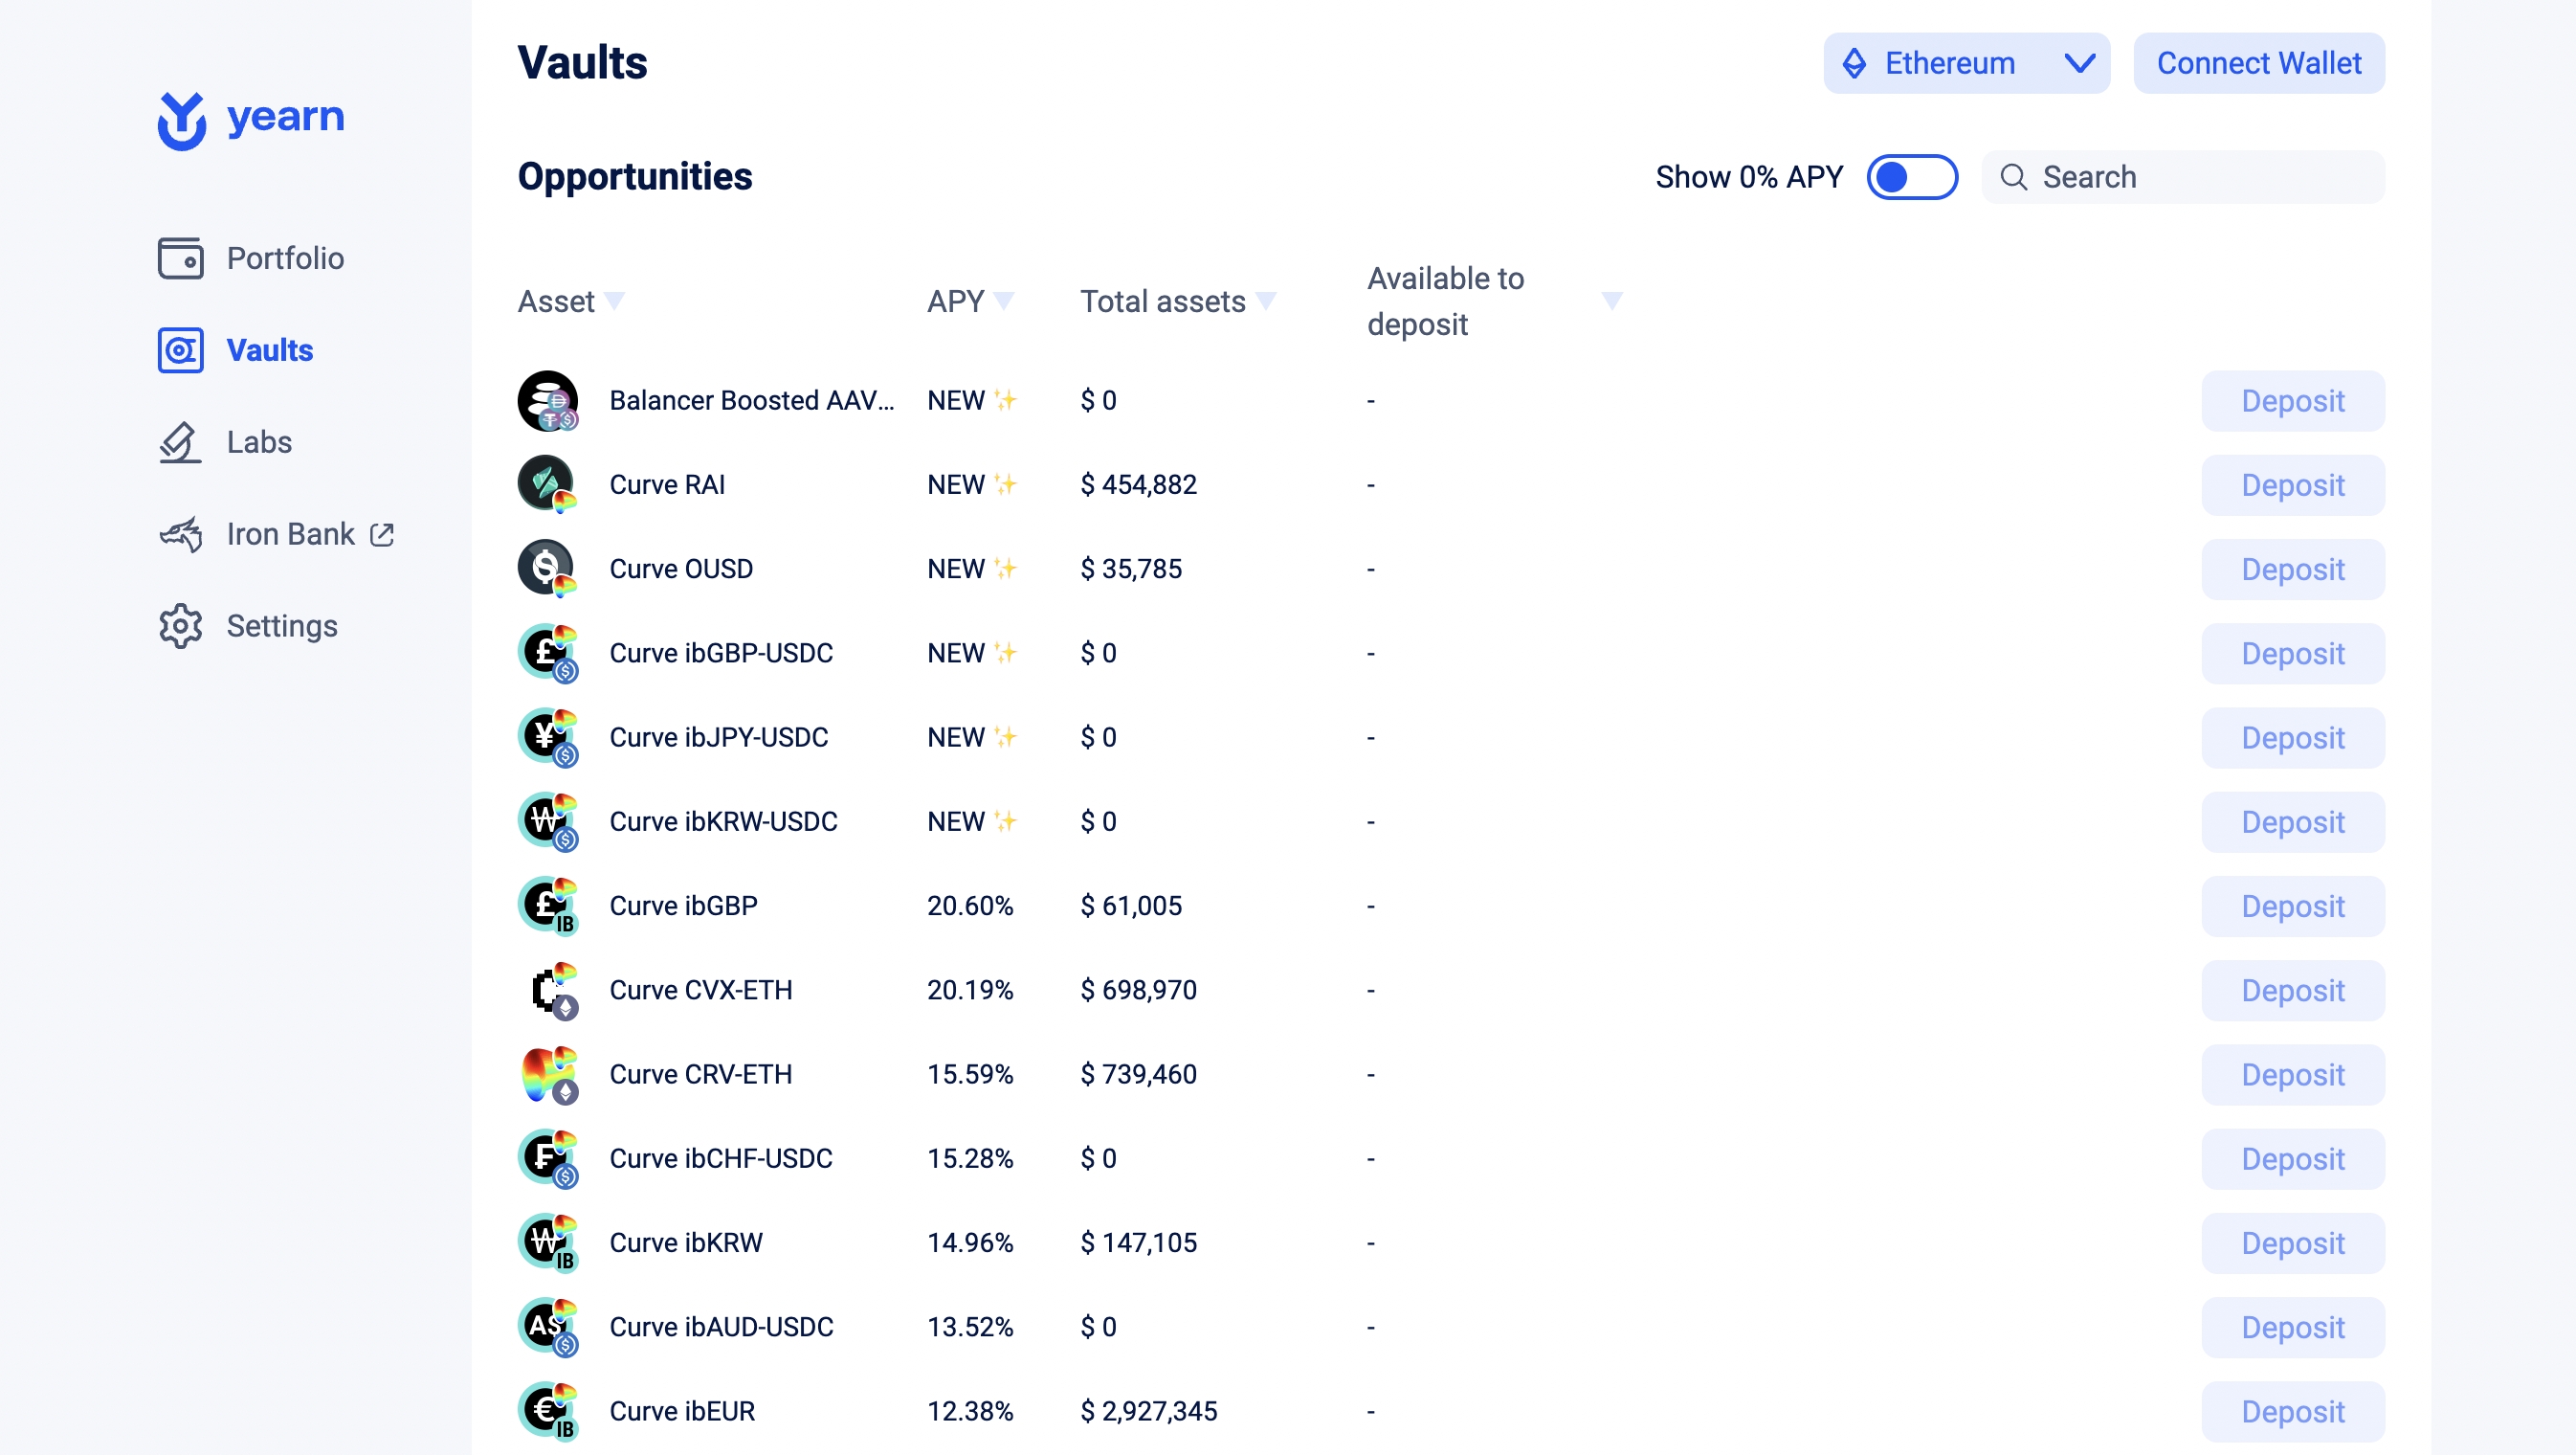Deposit into Curve ibCHF-USDC vault
This screenshot has height=1455, width=2576.
coord(2292,1158)
